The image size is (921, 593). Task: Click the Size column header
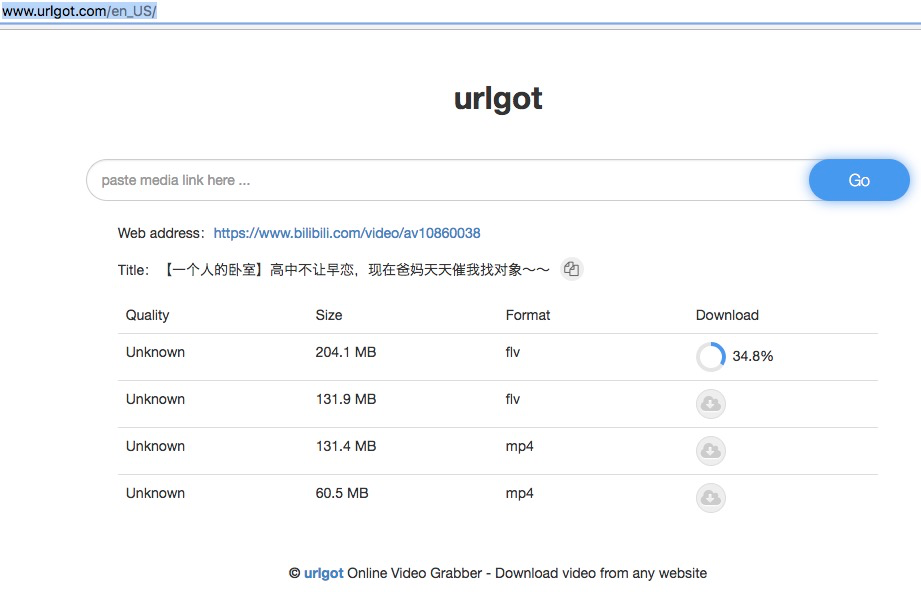pos(329,315)
